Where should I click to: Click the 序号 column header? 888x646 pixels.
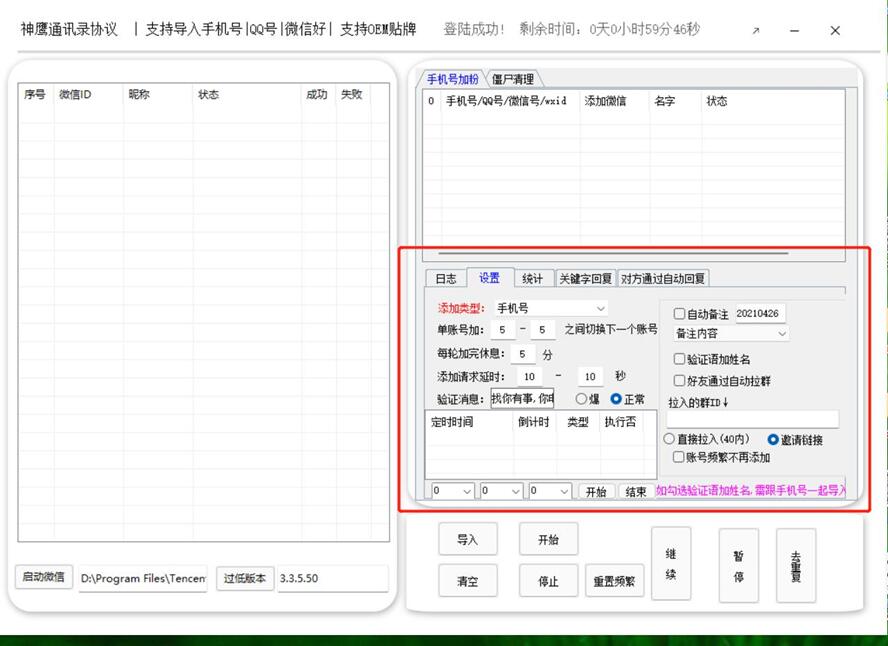click(35, 95)
